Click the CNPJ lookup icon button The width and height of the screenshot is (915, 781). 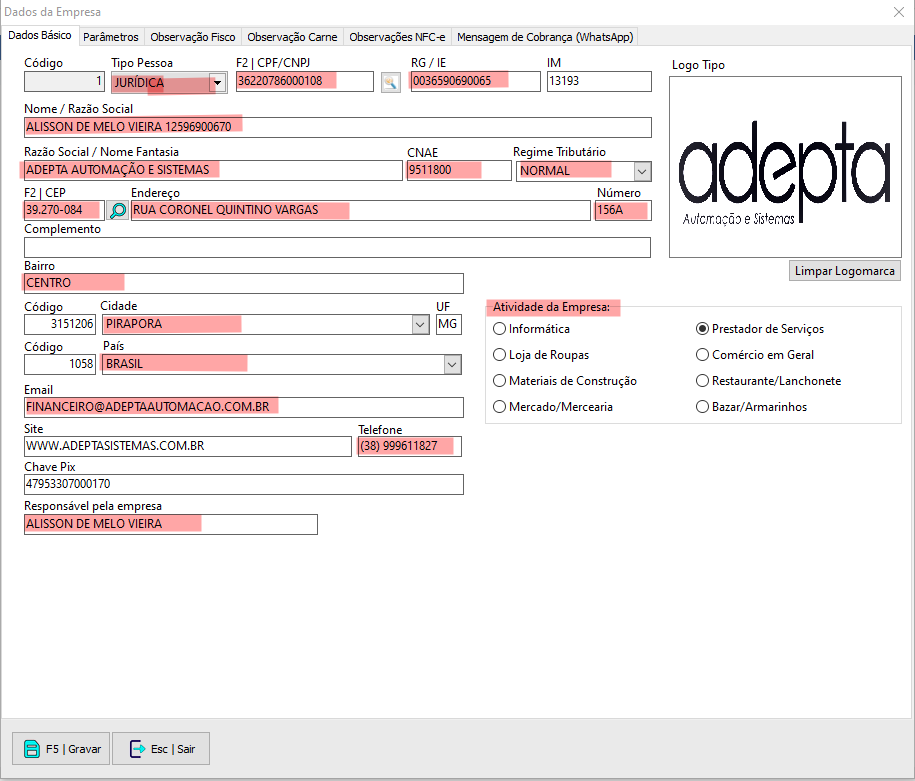click(390, 82)
